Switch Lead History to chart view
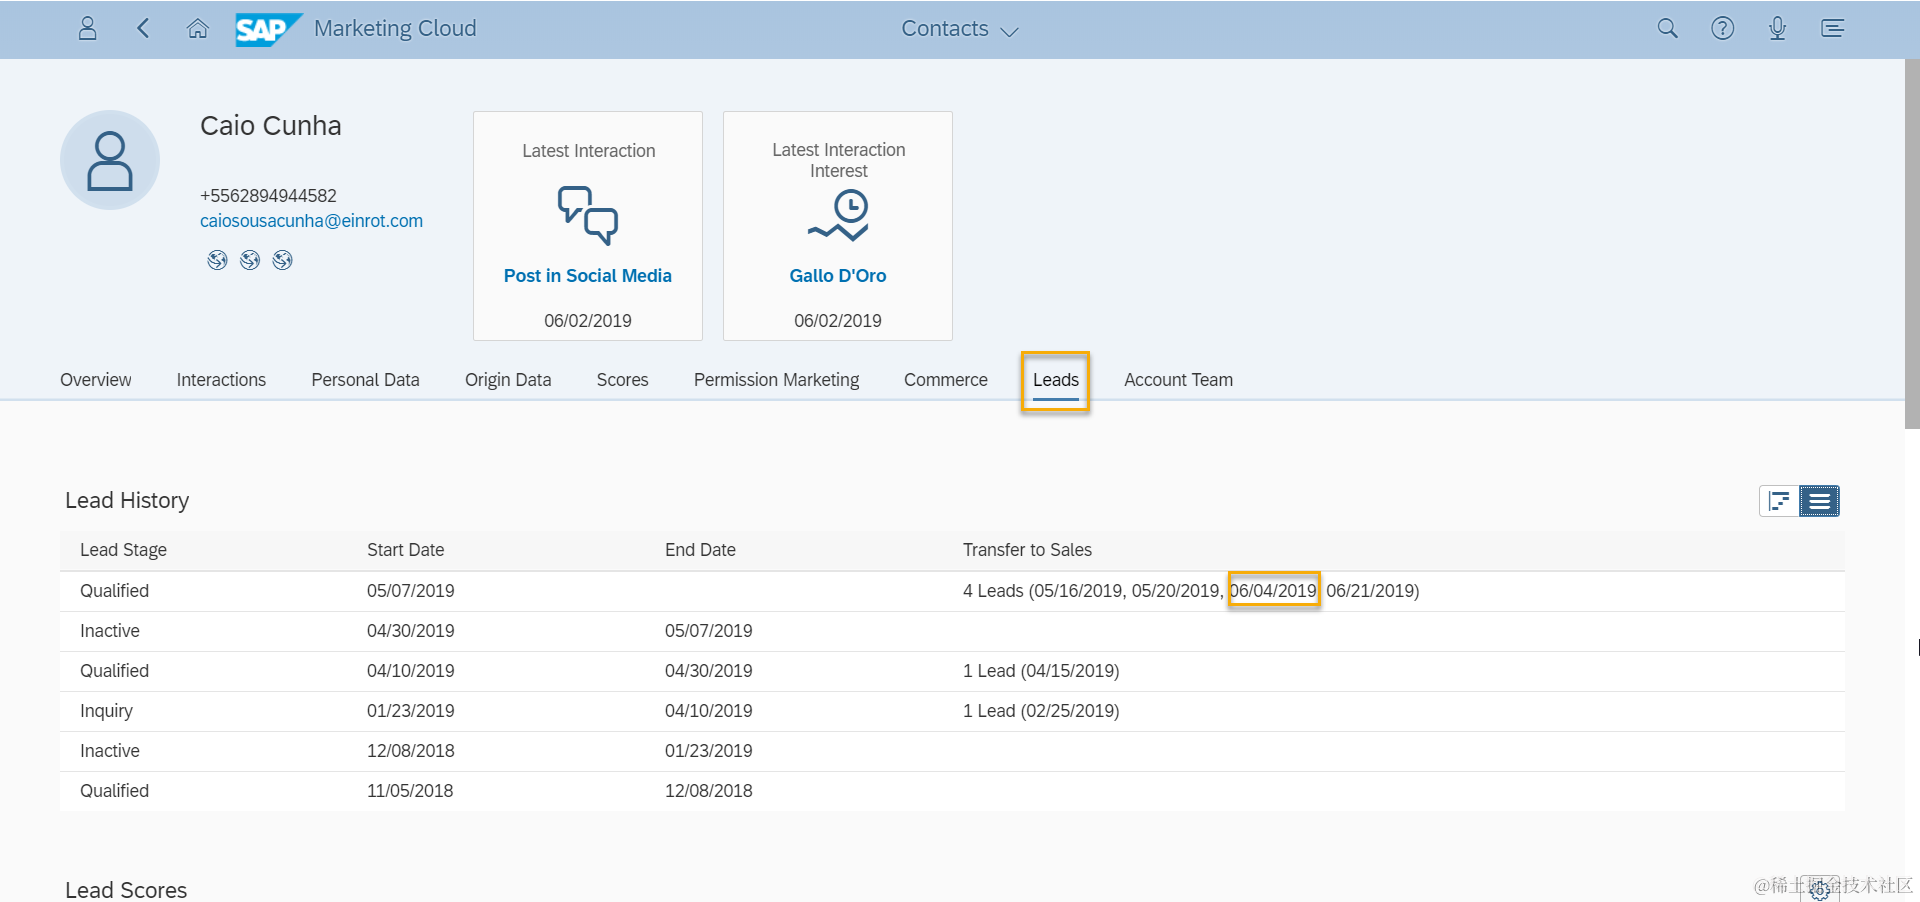Image resolution: width=1920 pixels, height=902 pixels. coord(1779,501)
